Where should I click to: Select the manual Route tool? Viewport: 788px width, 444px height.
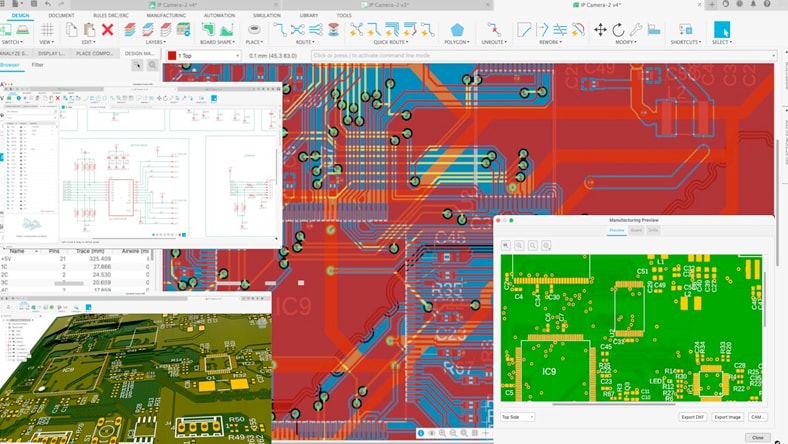[279, 30]
